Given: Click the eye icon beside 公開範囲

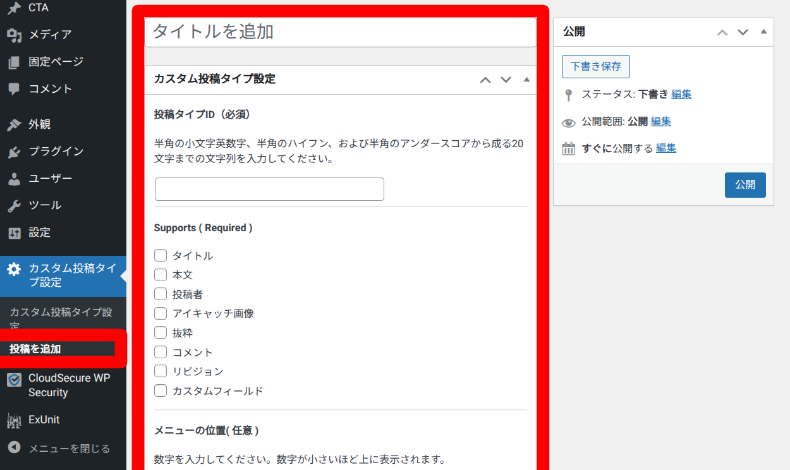Looking at the screenshot, I should tap(568, 122).
